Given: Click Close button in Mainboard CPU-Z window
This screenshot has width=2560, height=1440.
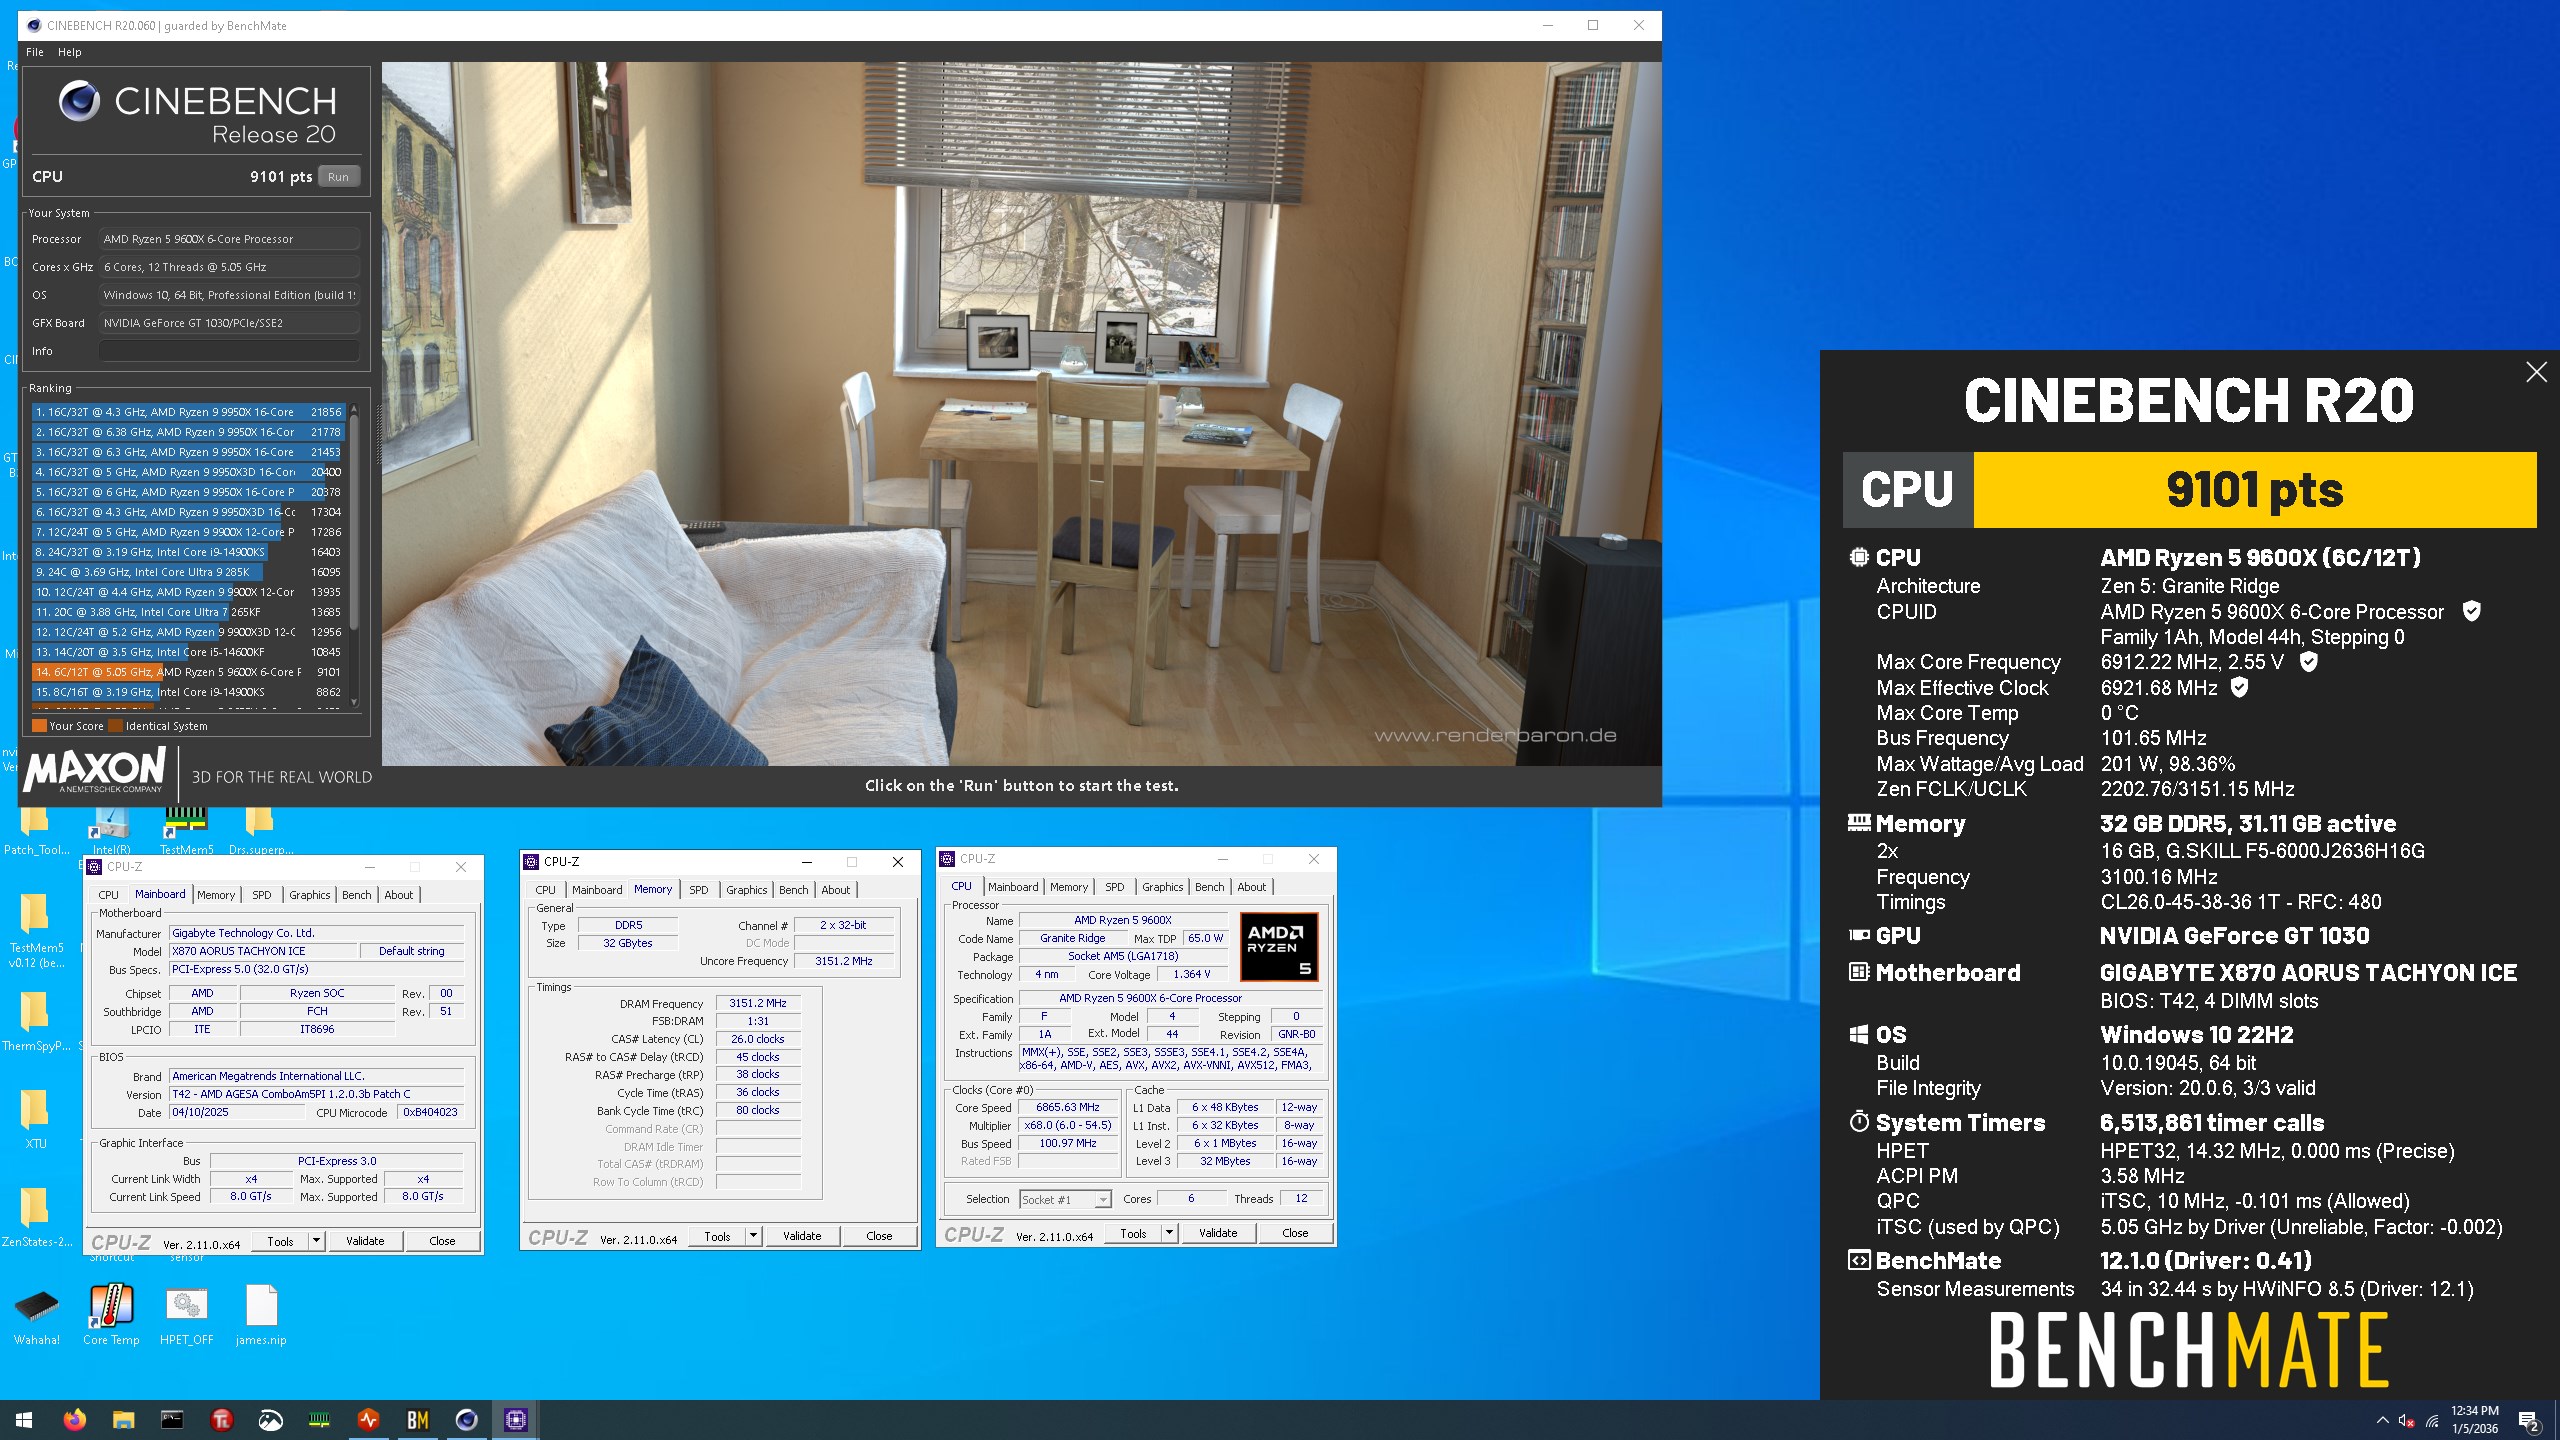Looking at the screenshot, I should click(x=442, y=1241).
